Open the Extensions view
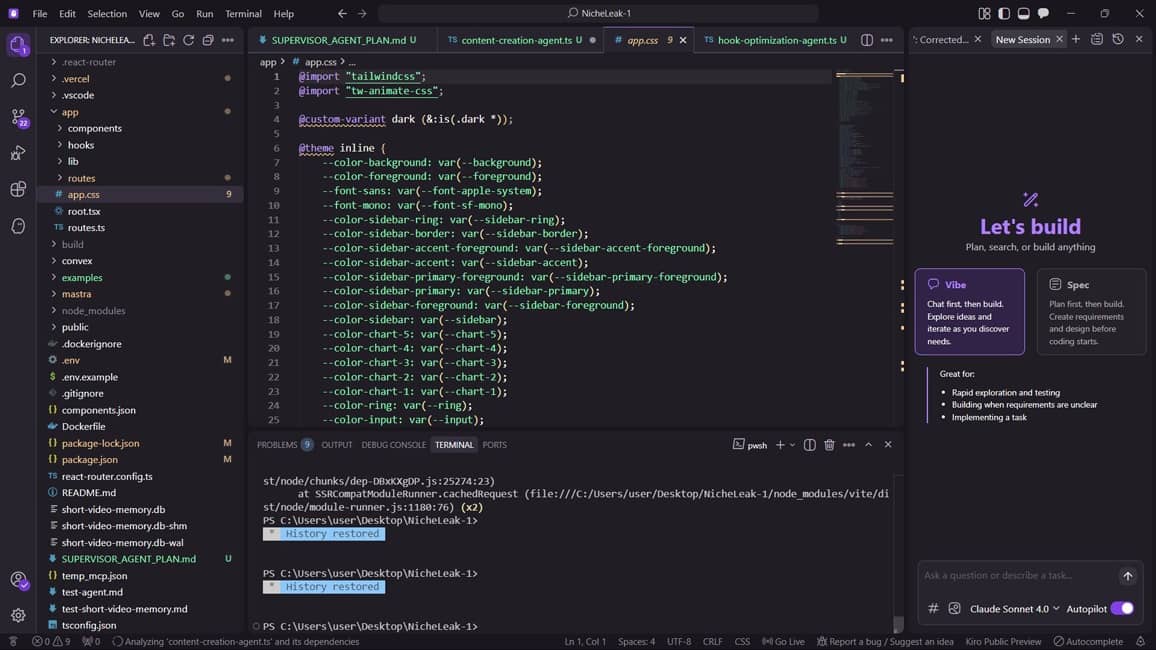This screenshot has width=1156, height=650. click(18, 190)
